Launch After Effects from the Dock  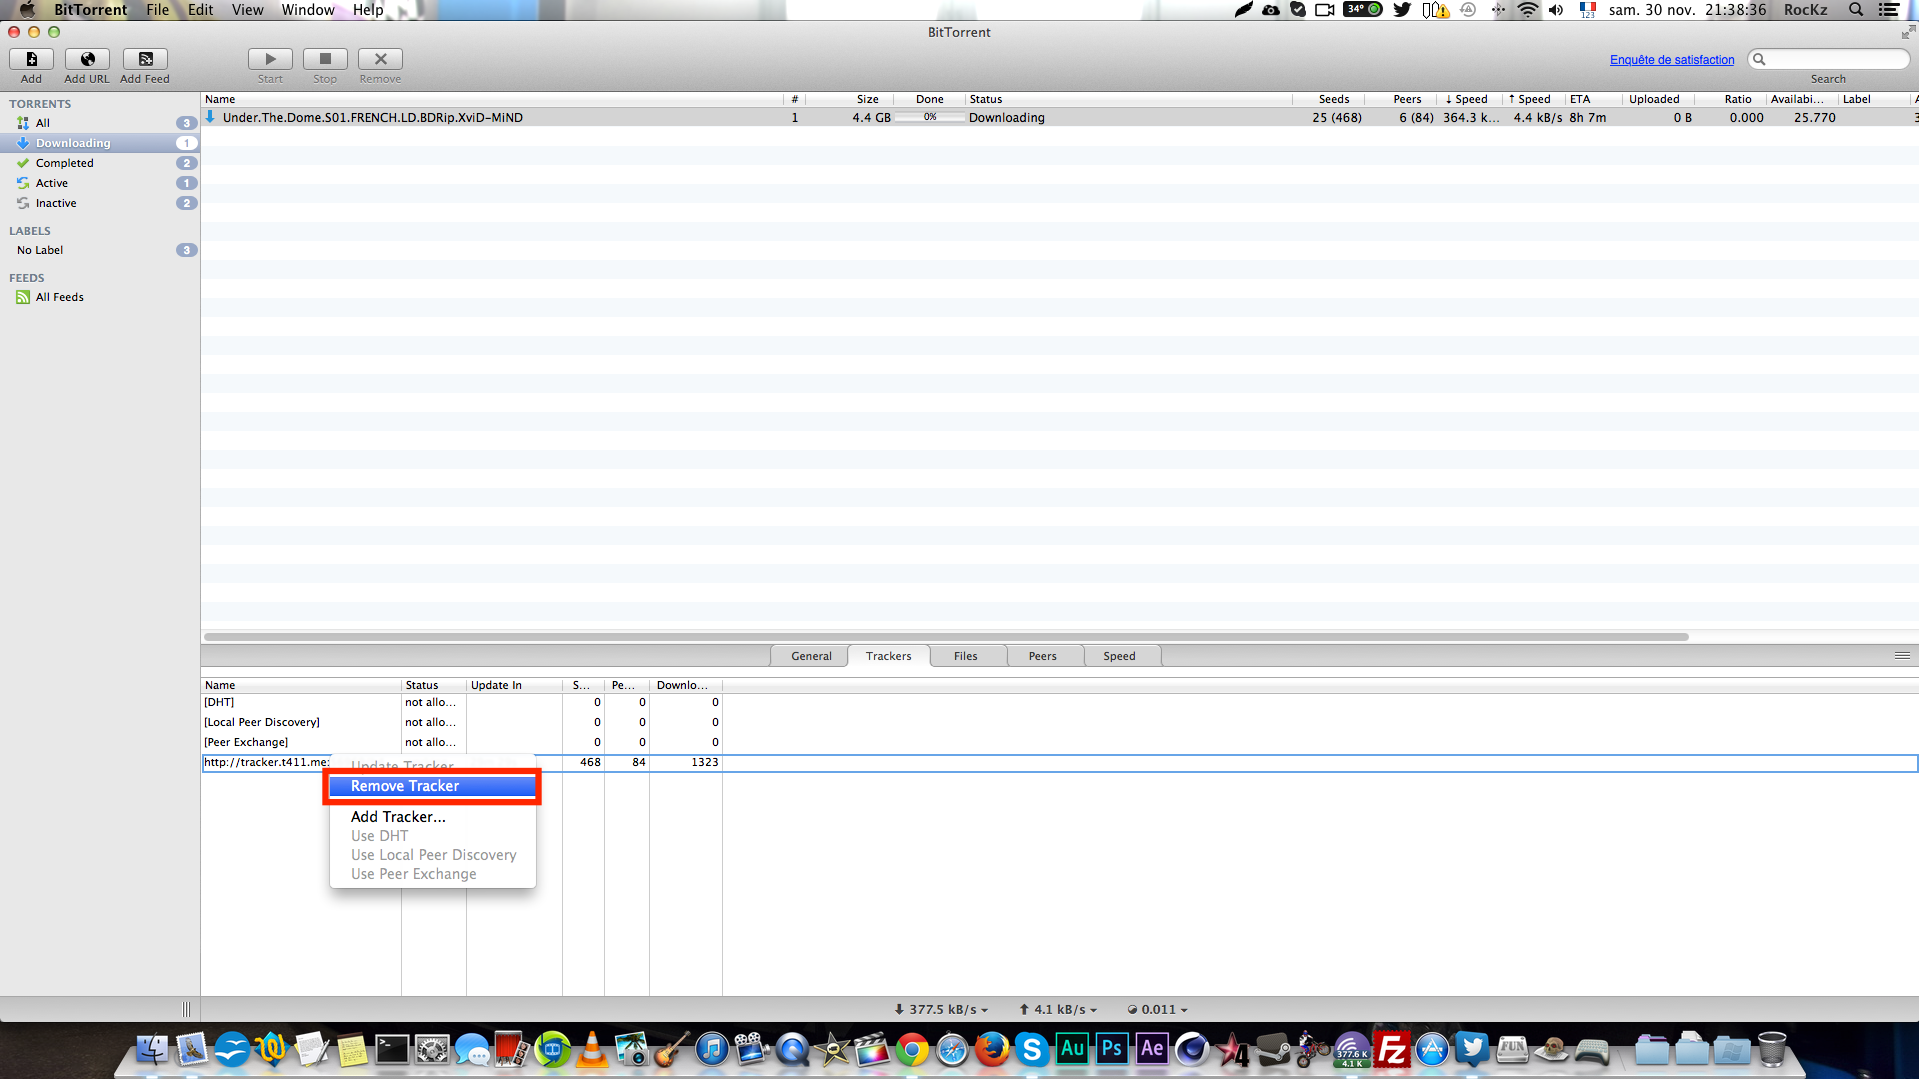click(x=1152, y=1049)
